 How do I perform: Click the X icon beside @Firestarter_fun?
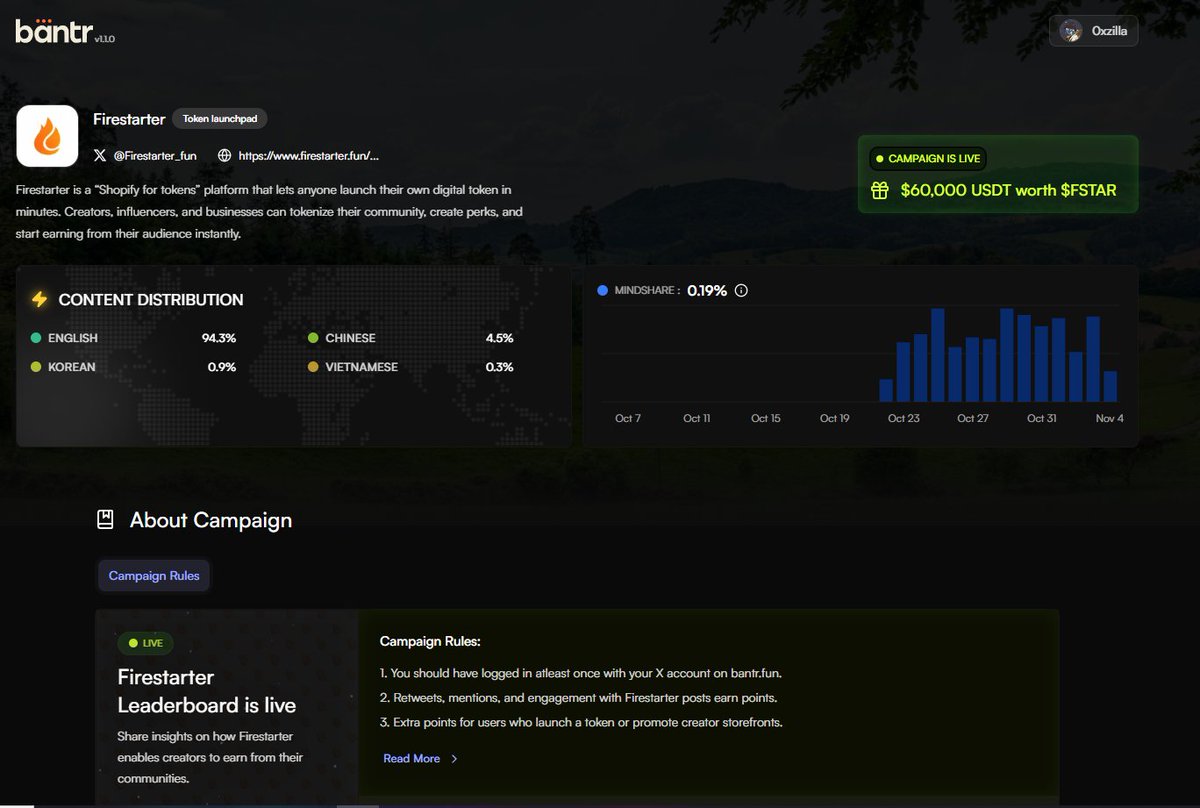click(99, 156)
